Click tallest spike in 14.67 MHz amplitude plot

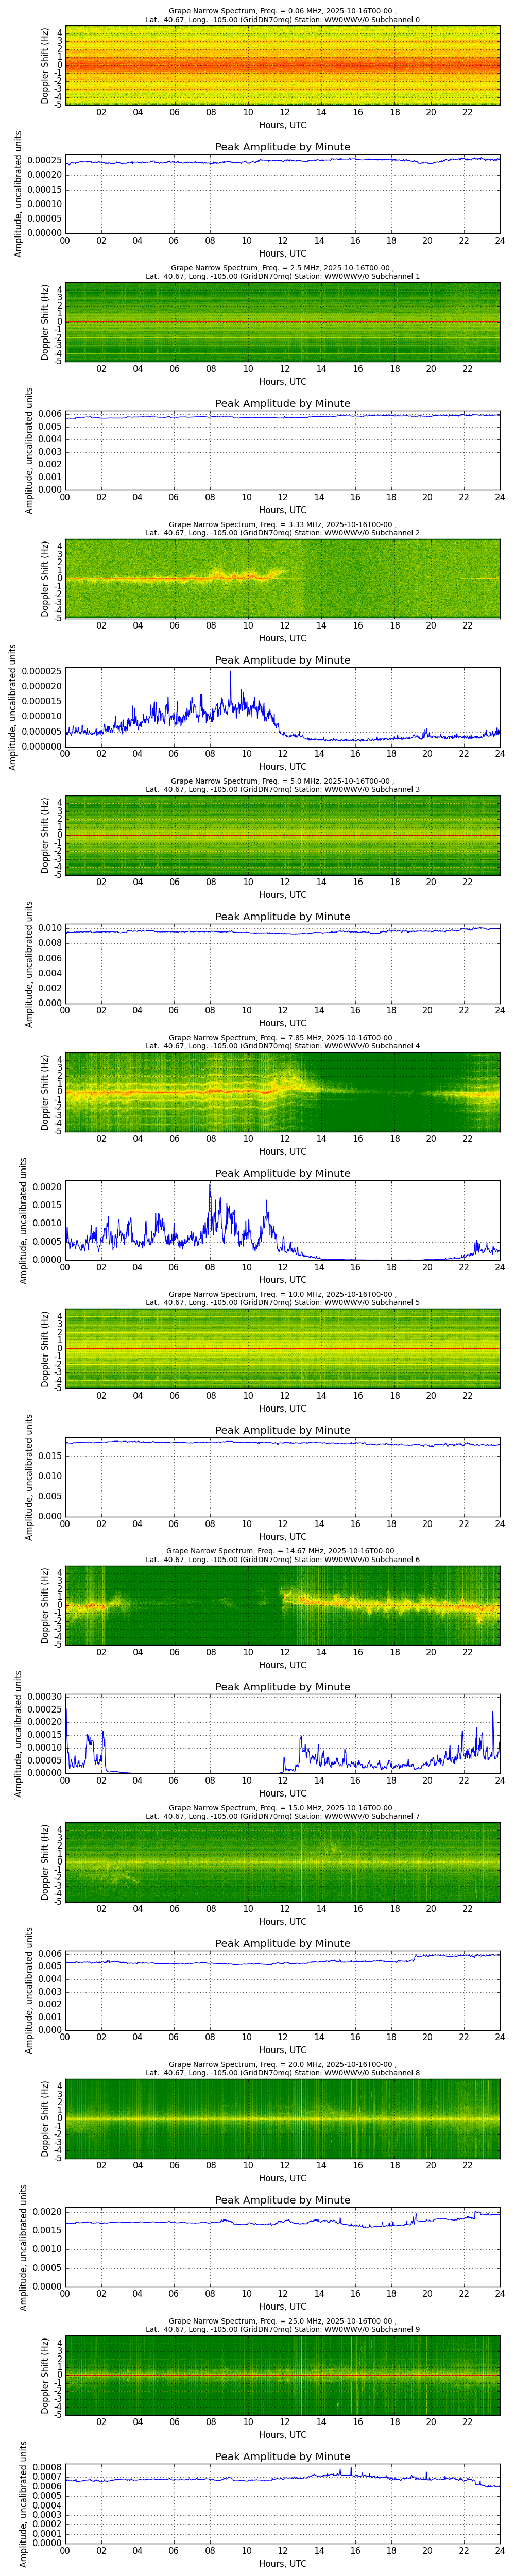click(493, 1713)
